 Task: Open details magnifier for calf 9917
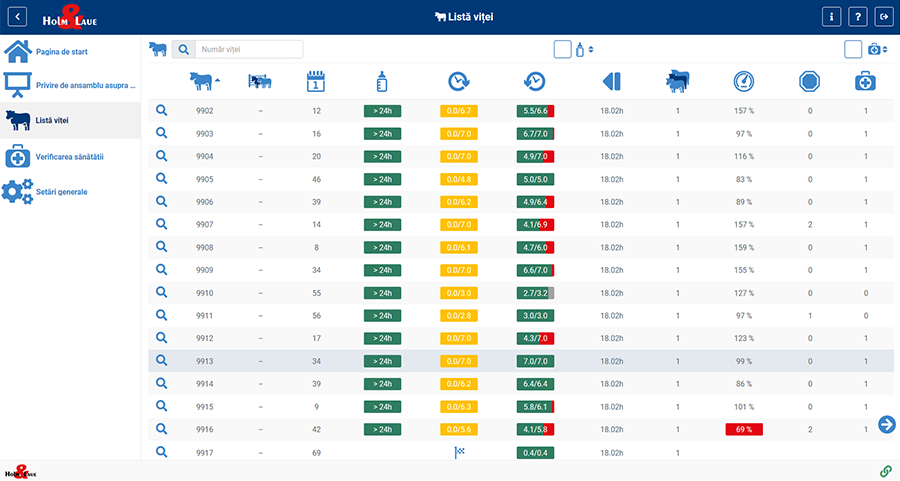click(x=162, y=452)
